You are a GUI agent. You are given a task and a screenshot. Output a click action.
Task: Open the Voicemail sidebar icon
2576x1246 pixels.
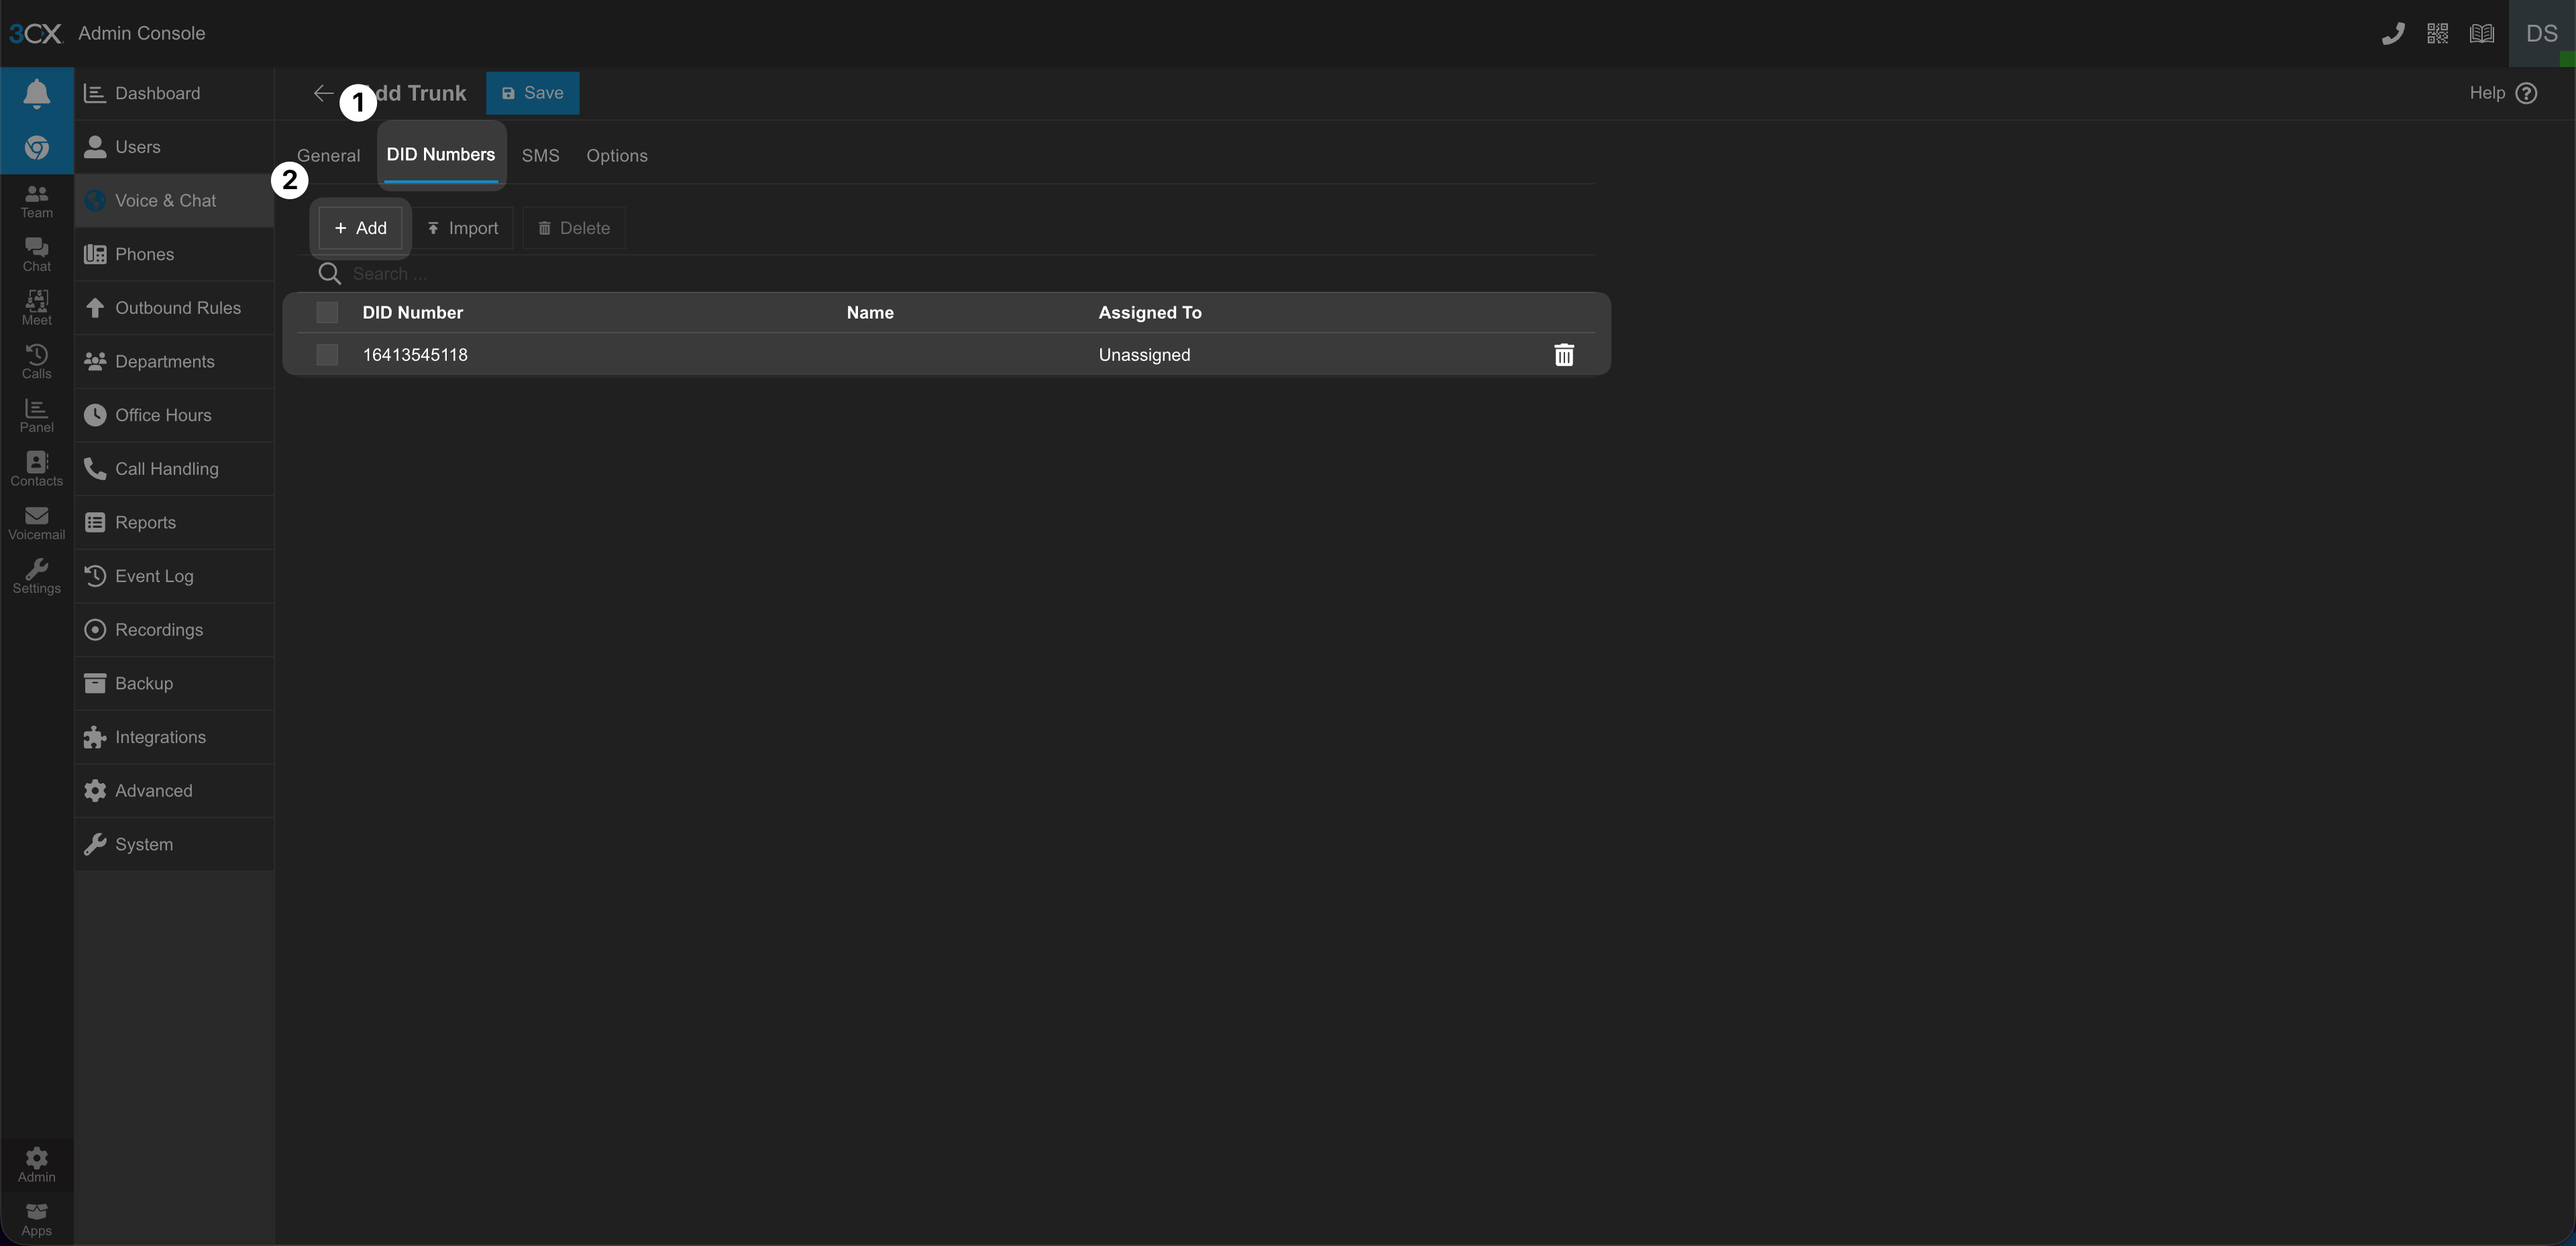pos(36,522)
